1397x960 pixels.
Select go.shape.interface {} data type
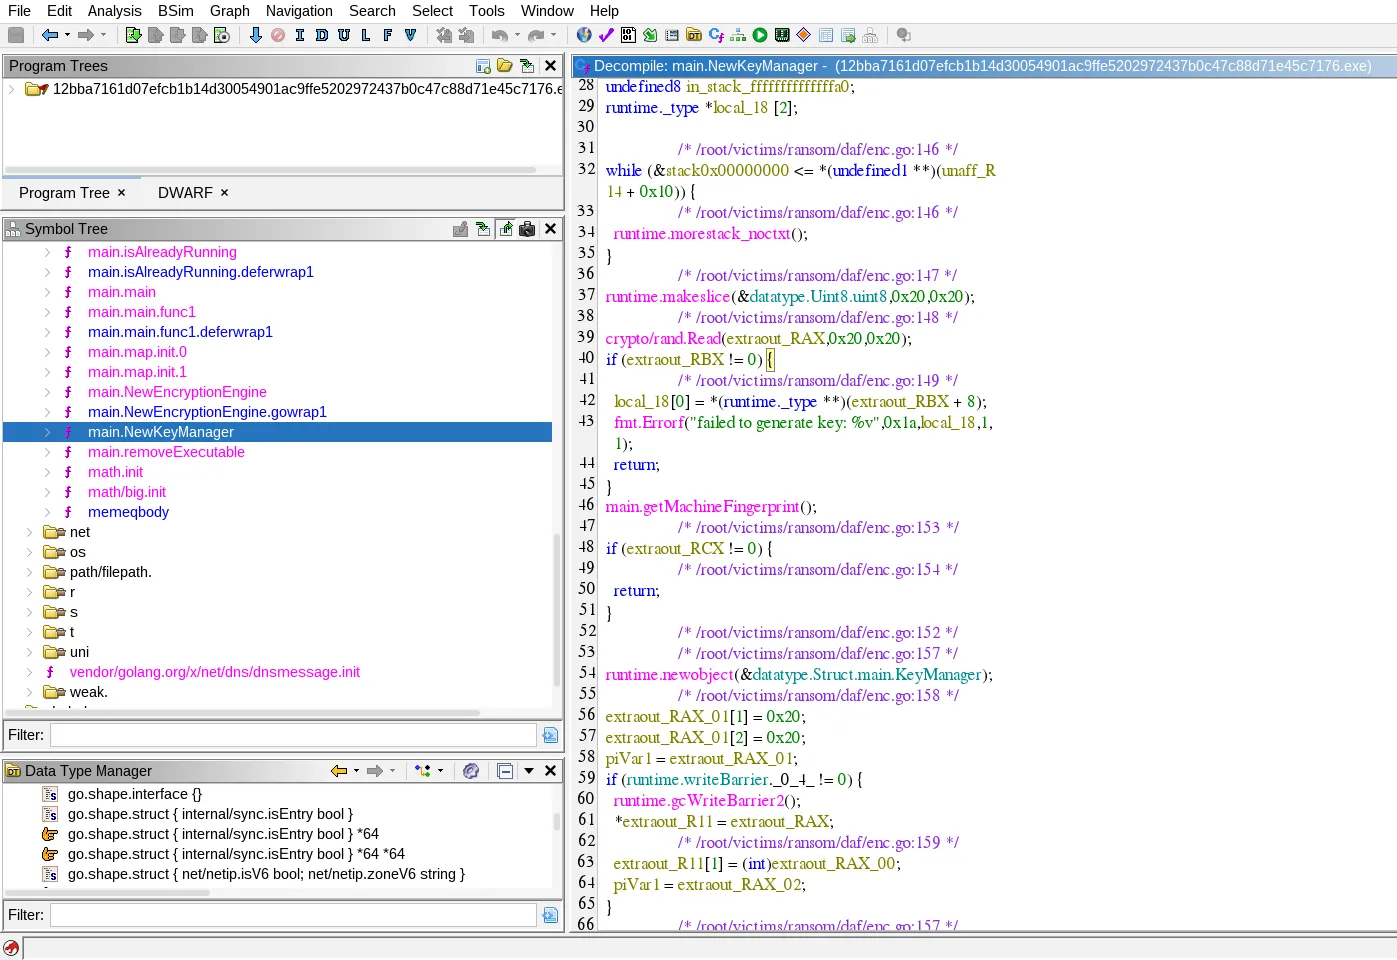[x=135, y=794]
